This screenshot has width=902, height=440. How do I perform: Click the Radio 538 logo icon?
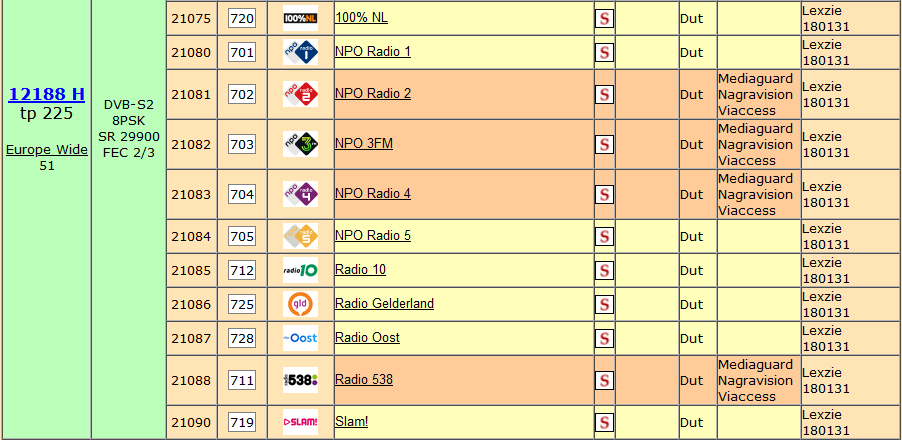point(300,380)
